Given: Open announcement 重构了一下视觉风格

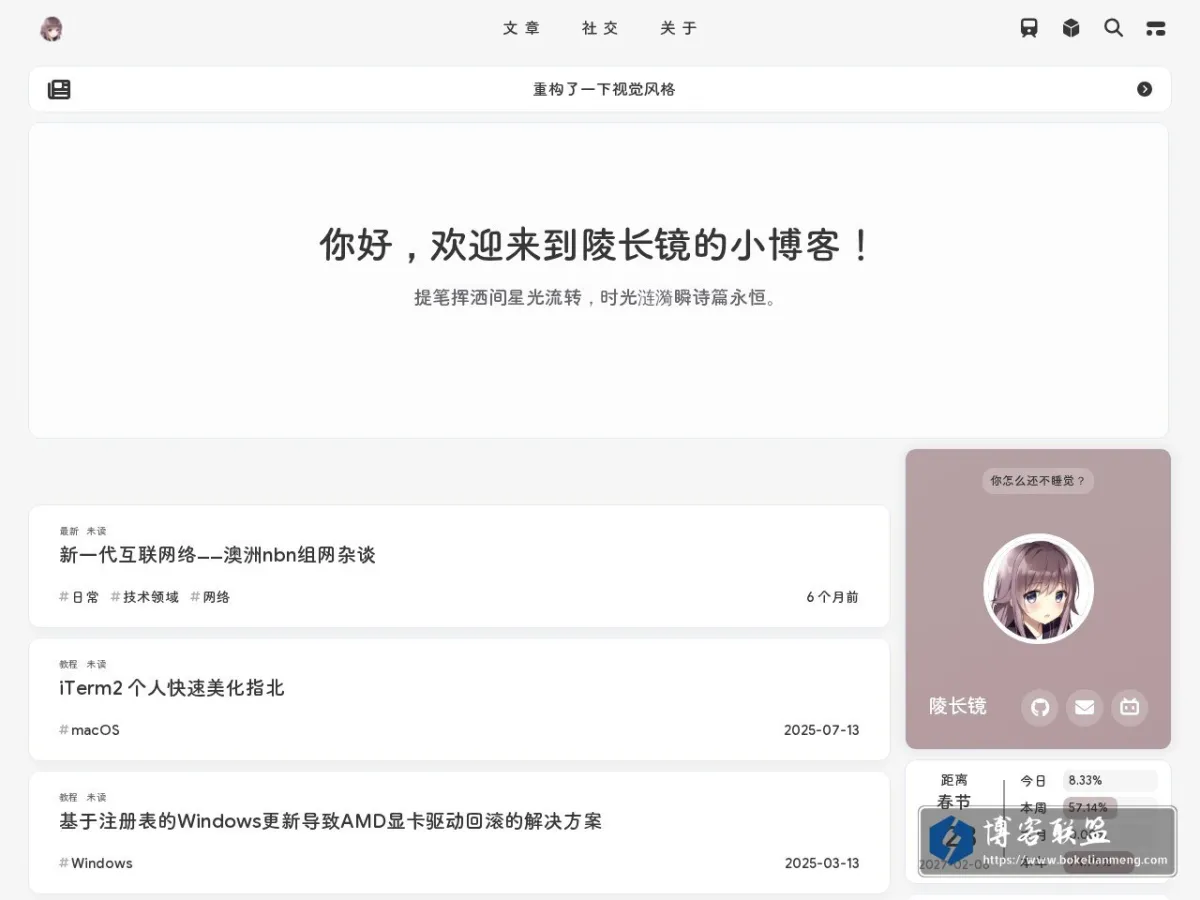Looking at the screenshot, I should click(604, 89).
